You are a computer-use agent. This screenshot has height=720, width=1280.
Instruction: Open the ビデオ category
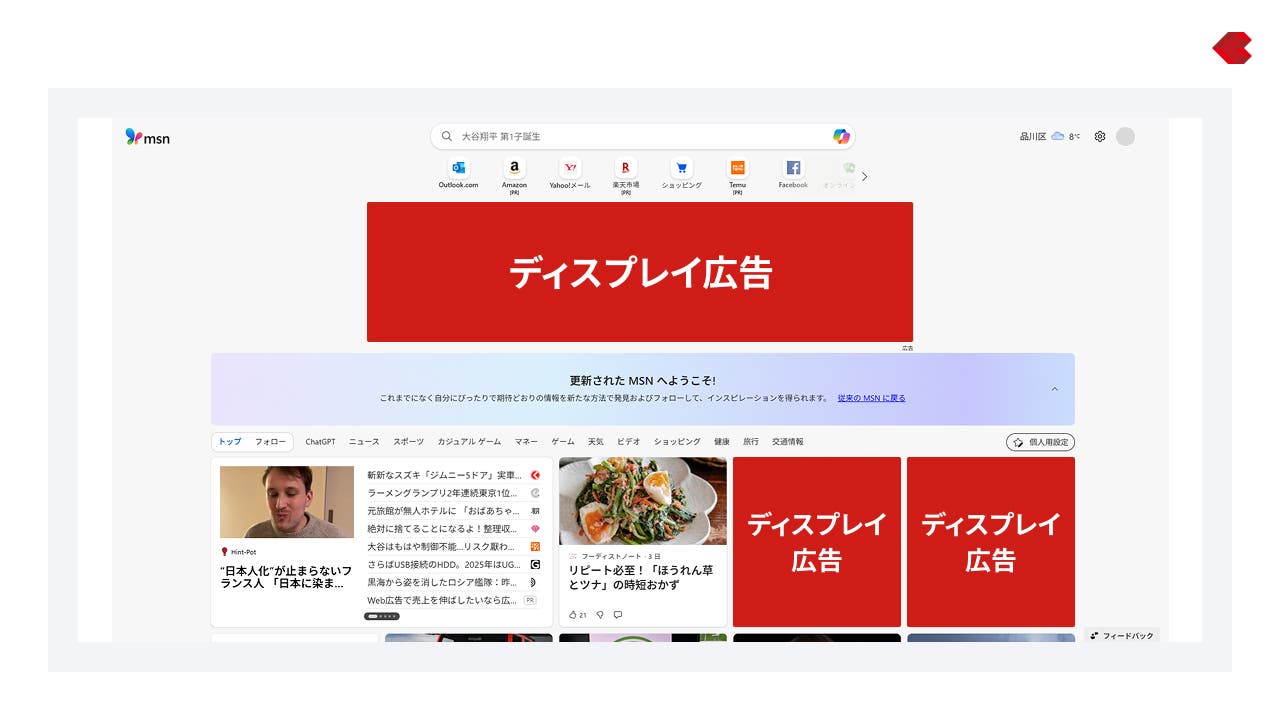pos(628,442)
